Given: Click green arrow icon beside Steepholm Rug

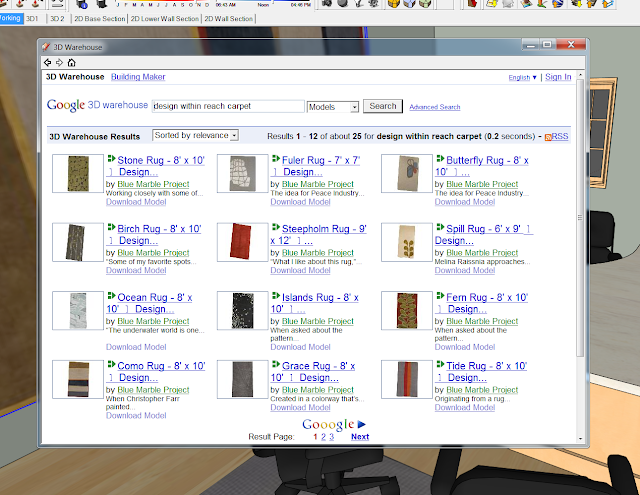Looking at the screenshot, I should [x=276, y=227].
